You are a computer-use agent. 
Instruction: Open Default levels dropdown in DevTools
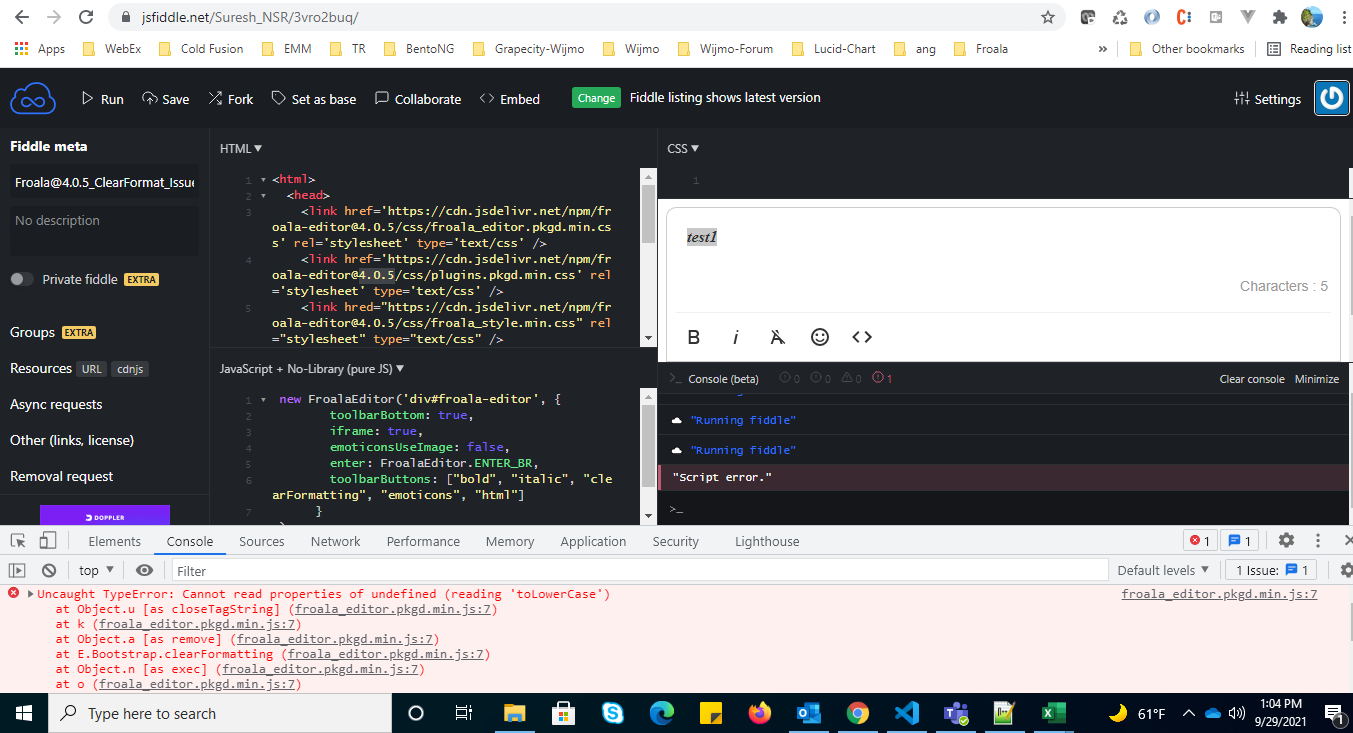[x=1163, y=570]
